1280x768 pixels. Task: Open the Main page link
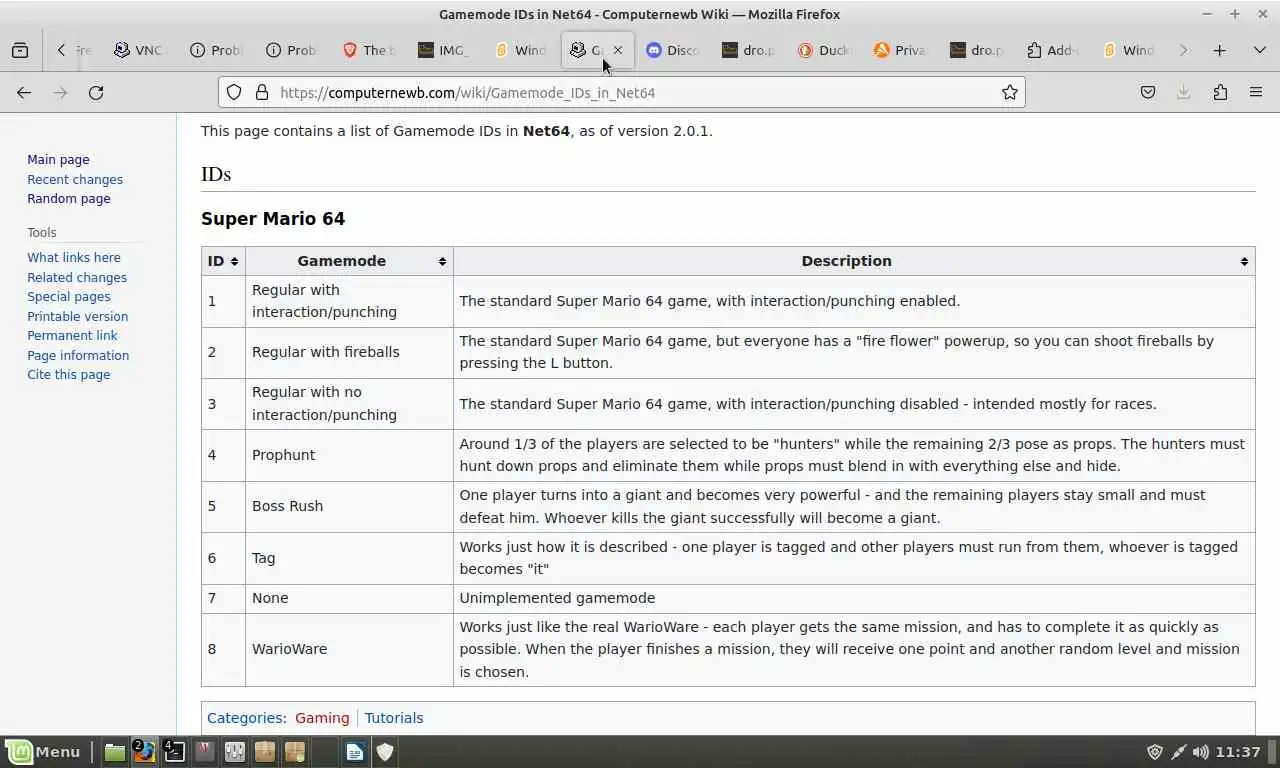(58, 159)
